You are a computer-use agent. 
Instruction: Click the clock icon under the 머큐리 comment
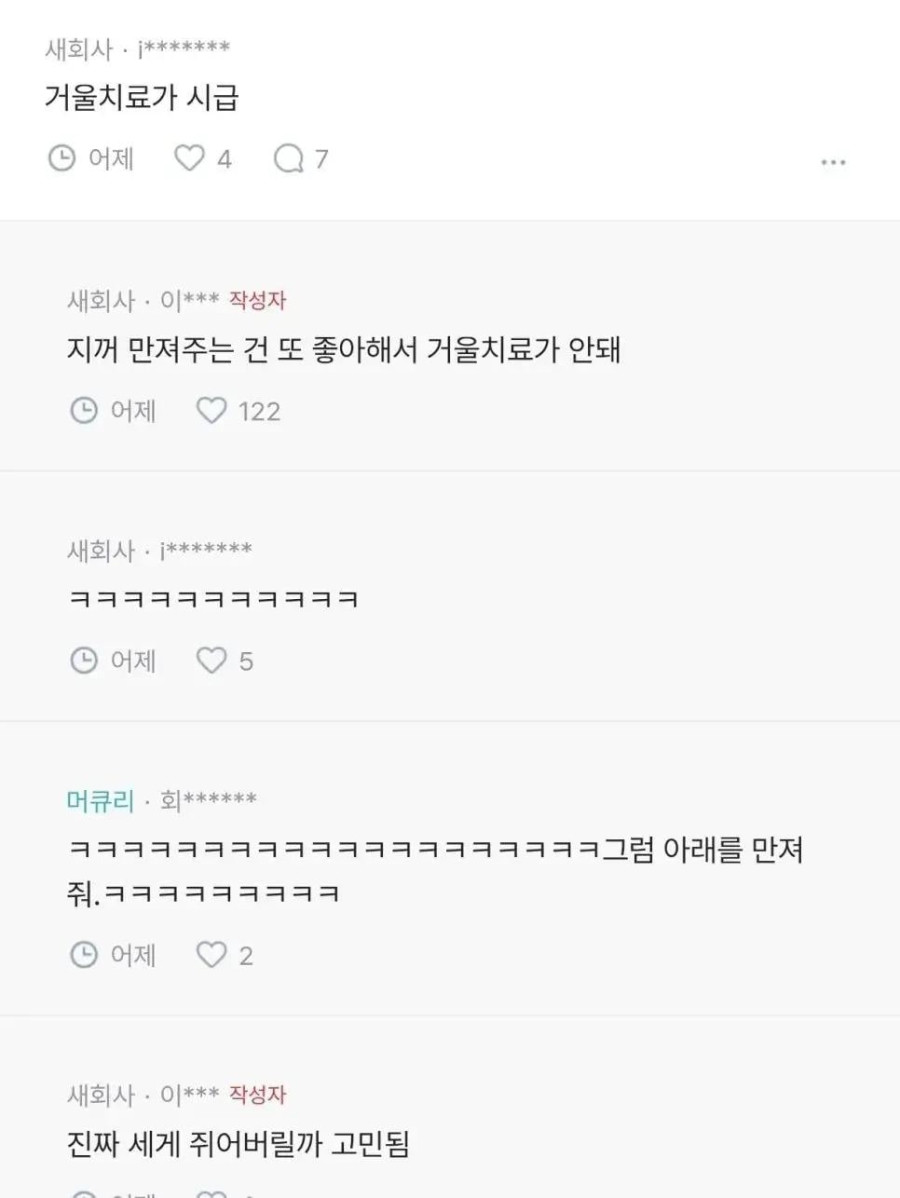84,954
